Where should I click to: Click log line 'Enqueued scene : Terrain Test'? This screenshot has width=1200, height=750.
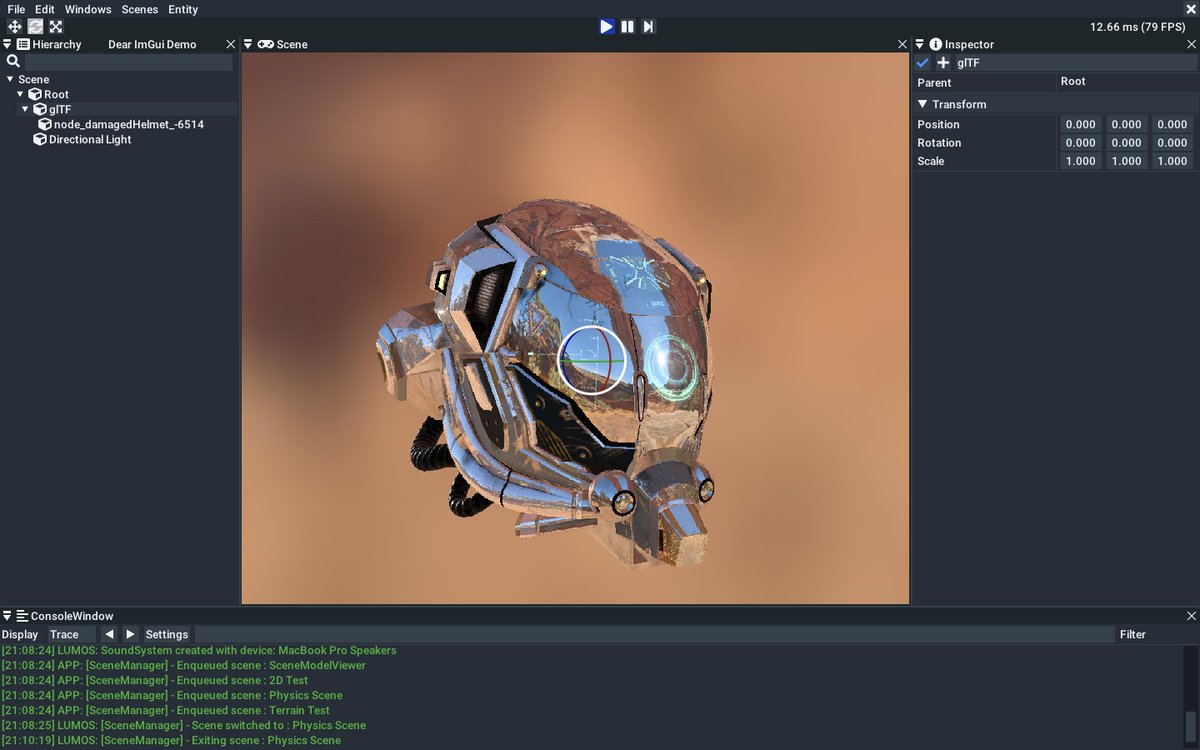point(166,710)
